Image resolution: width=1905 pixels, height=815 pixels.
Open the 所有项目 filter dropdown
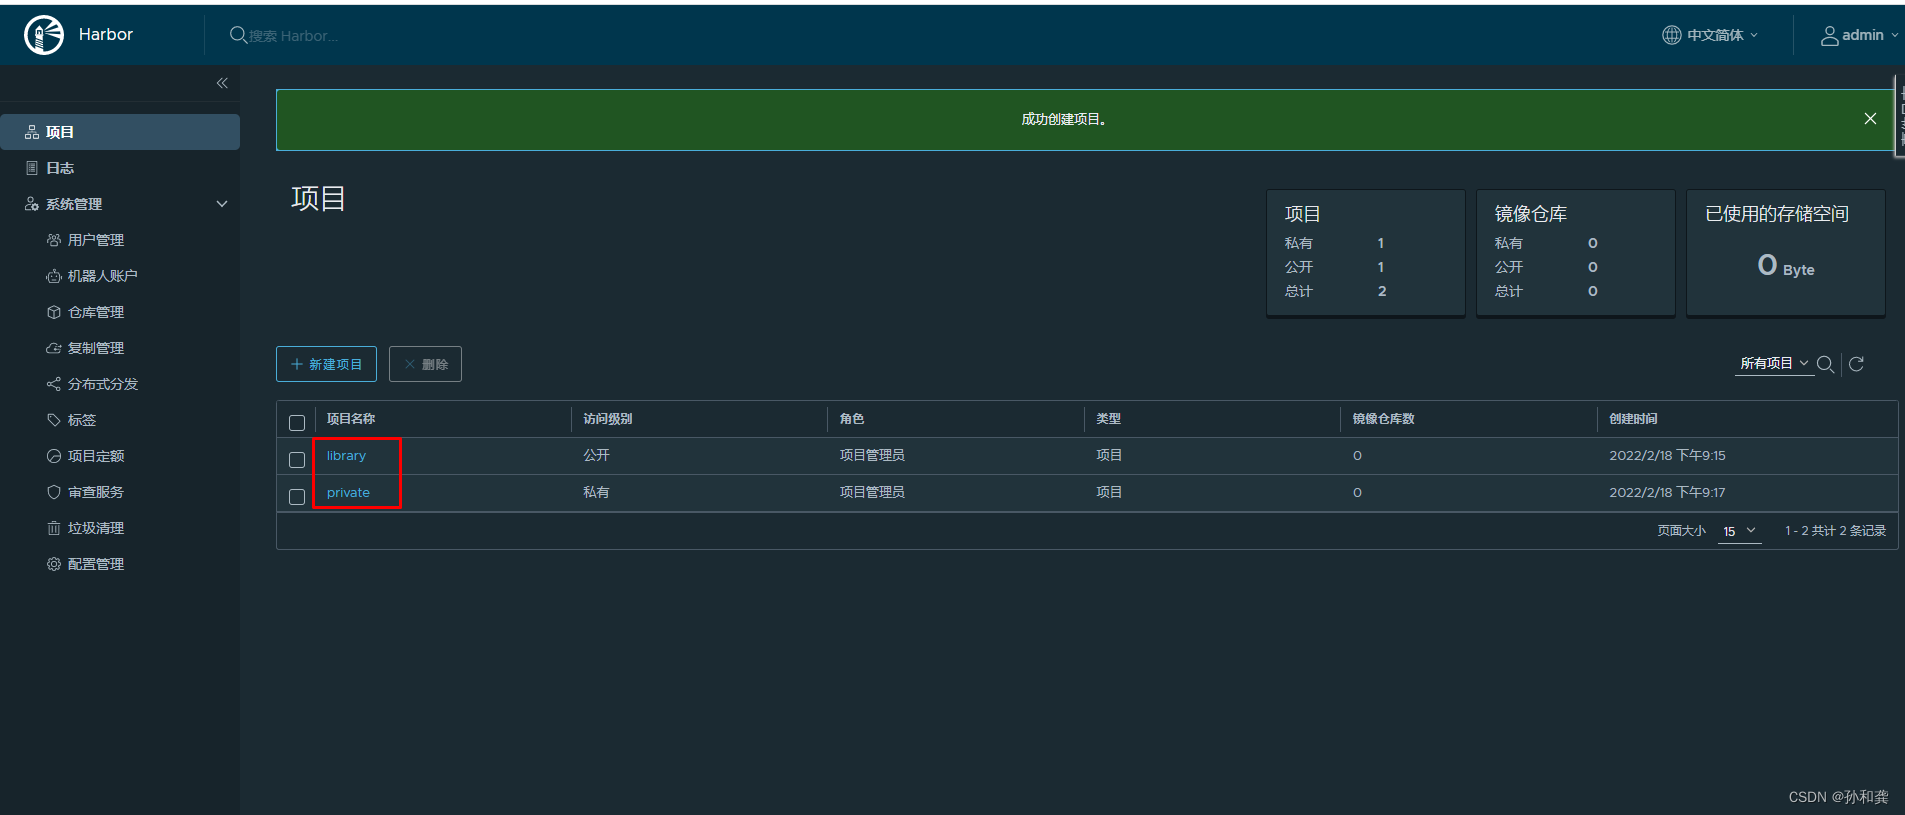(1774, 363)
